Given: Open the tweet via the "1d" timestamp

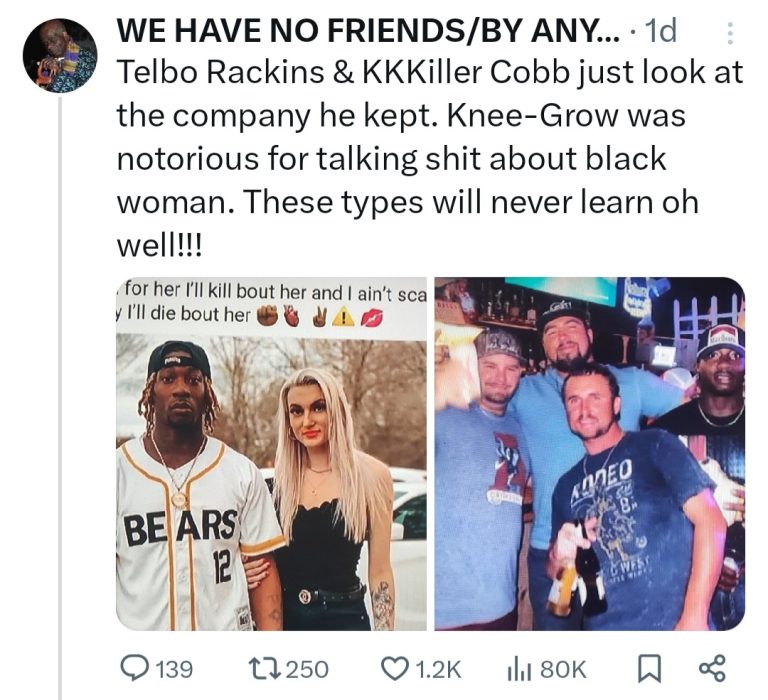Looking at the screenshot, I should [661, 32].
